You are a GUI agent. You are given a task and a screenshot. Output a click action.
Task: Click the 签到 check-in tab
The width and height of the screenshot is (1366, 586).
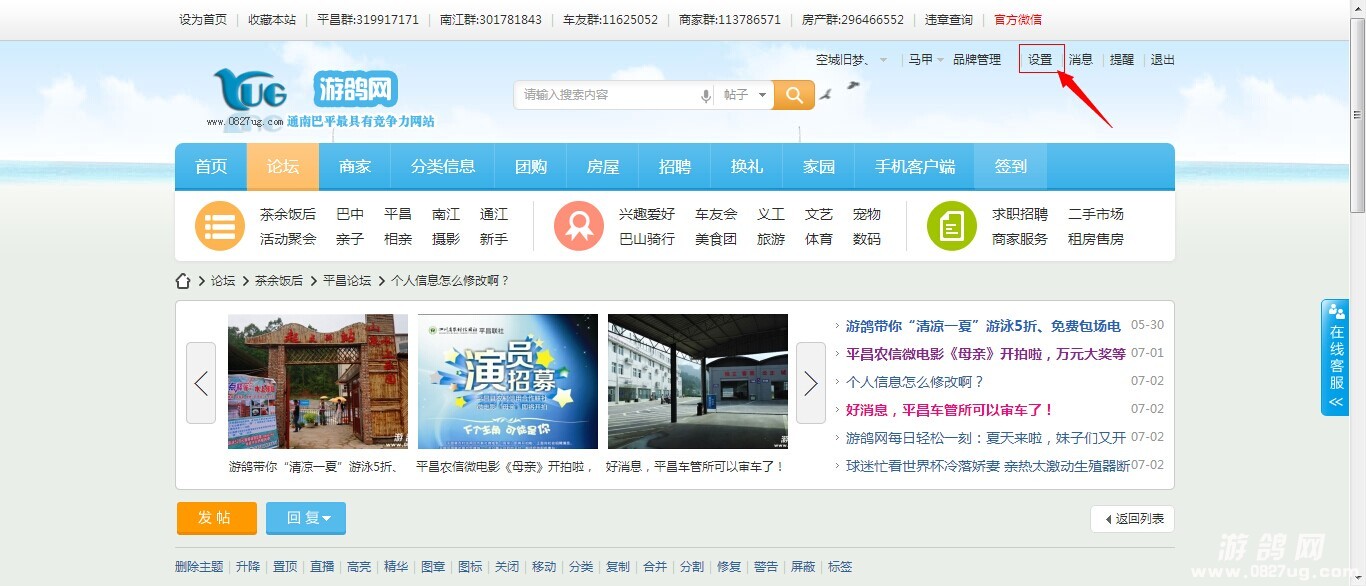1010,167
